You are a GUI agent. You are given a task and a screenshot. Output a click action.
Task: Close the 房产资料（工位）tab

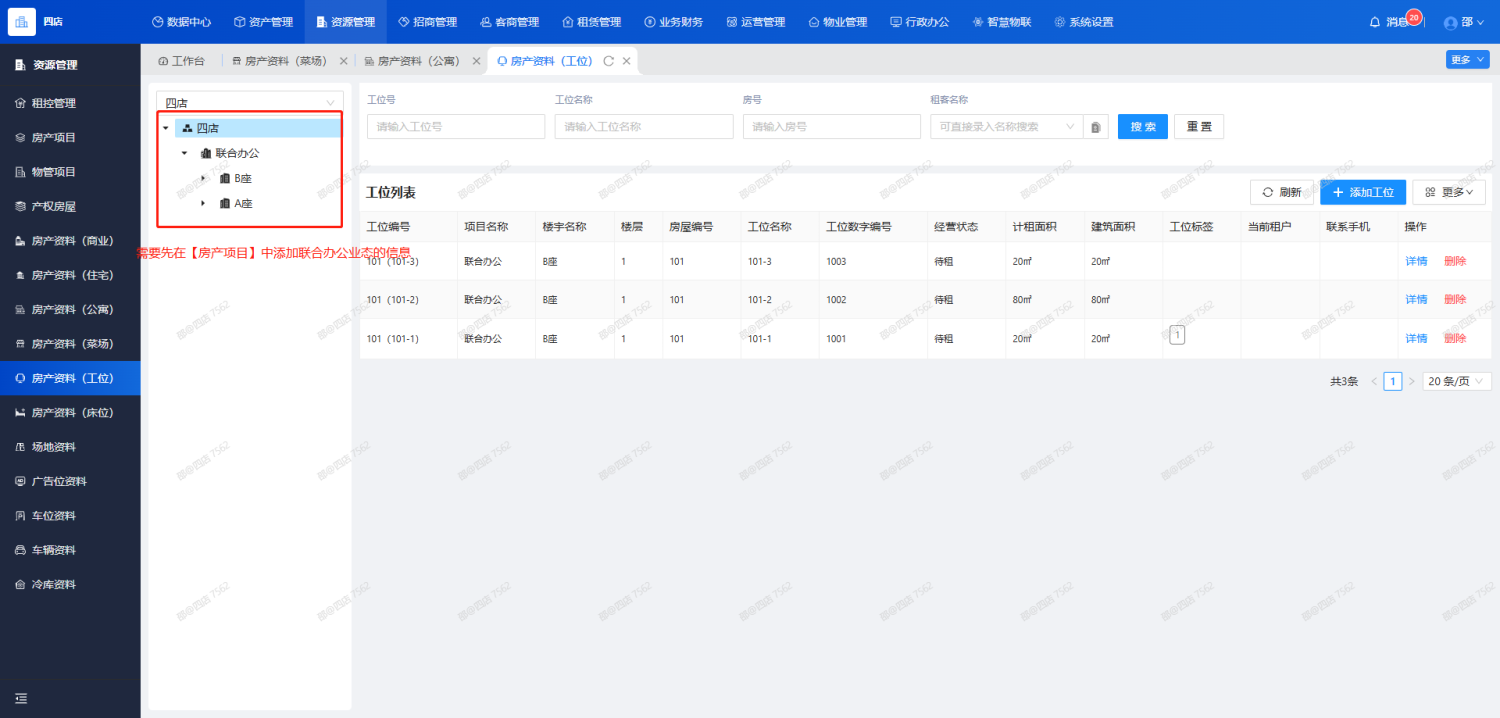click(627, 61)
